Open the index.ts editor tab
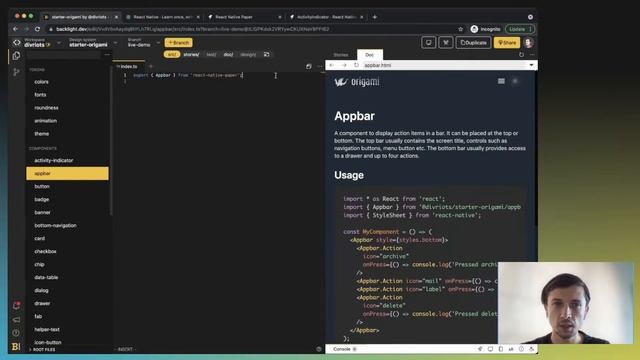The image size is (640, 360). tap(129, 66)
